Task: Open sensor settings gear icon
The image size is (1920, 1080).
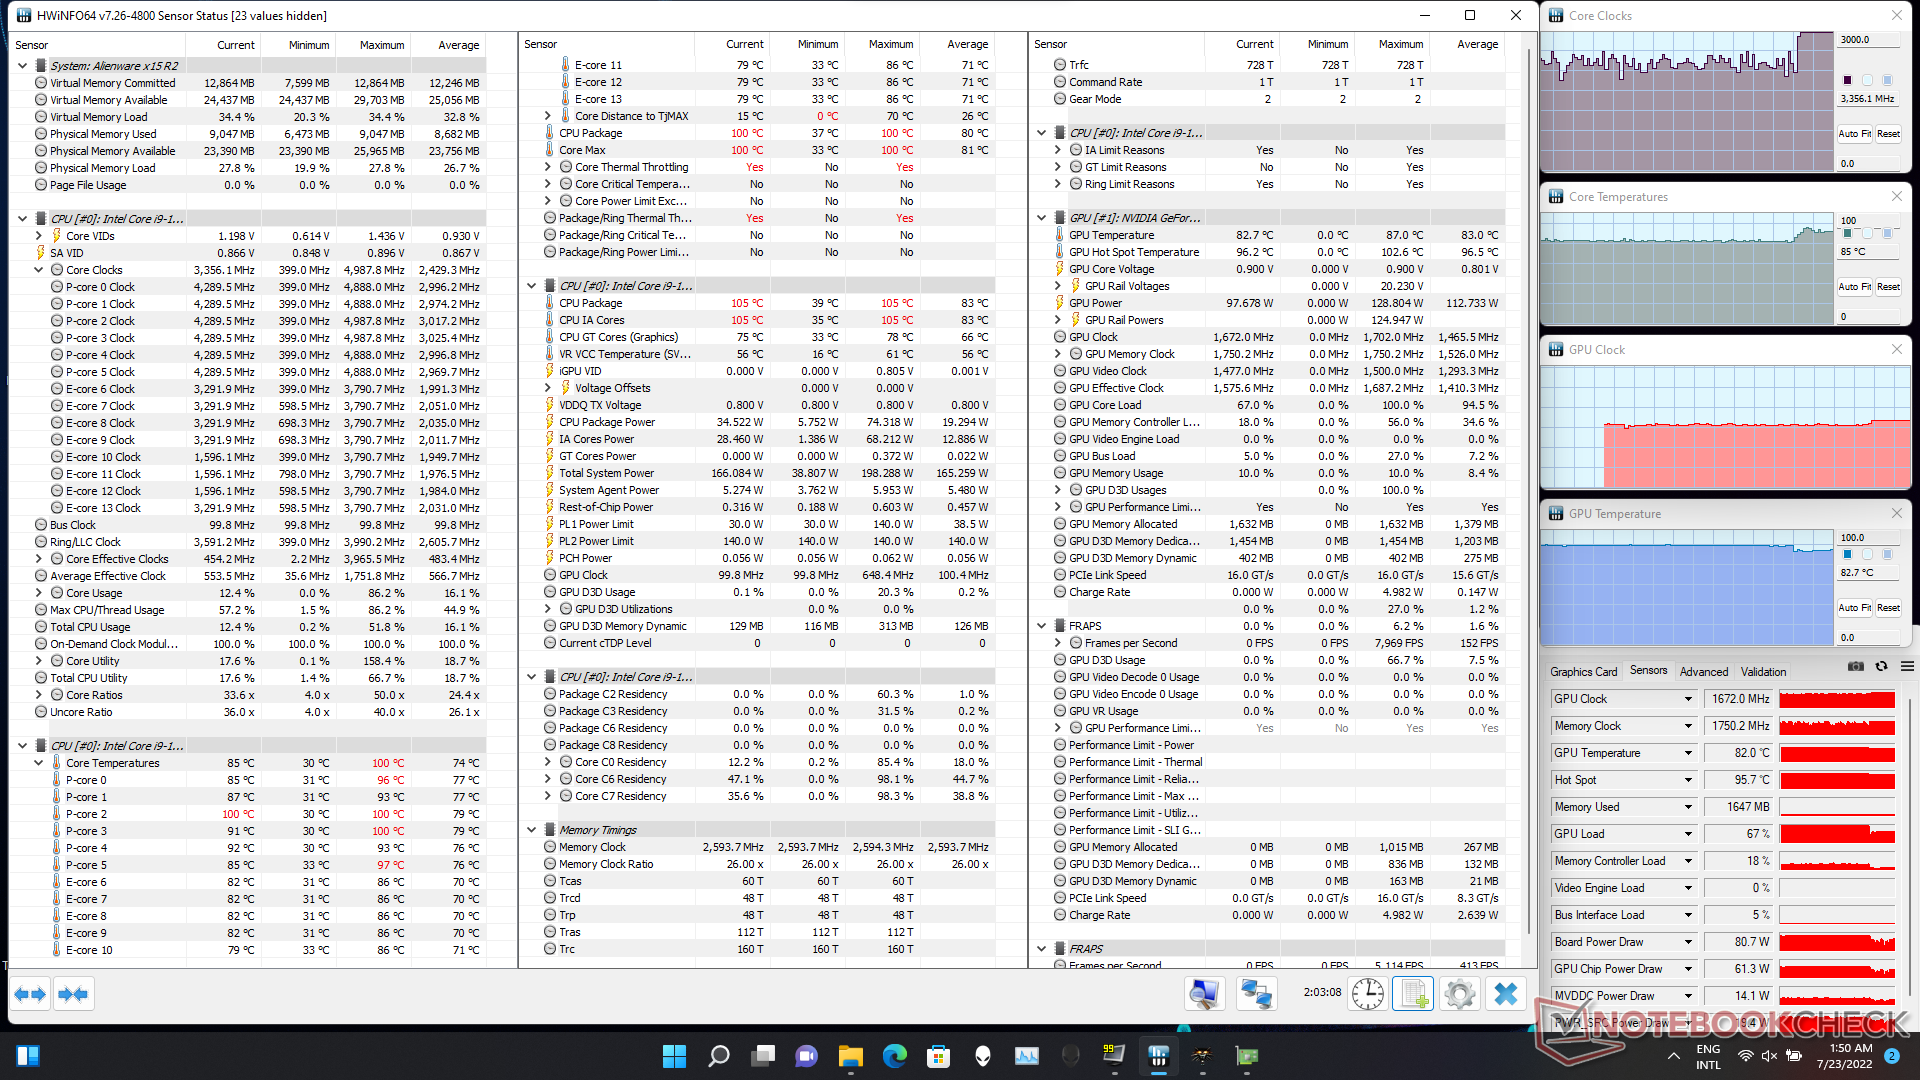Action: click(1459, 994)
